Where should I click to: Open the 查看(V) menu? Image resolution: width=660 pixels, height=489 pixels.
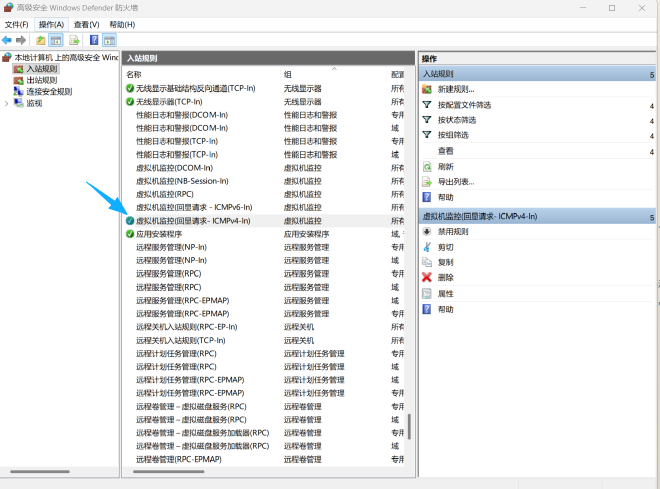86,24
